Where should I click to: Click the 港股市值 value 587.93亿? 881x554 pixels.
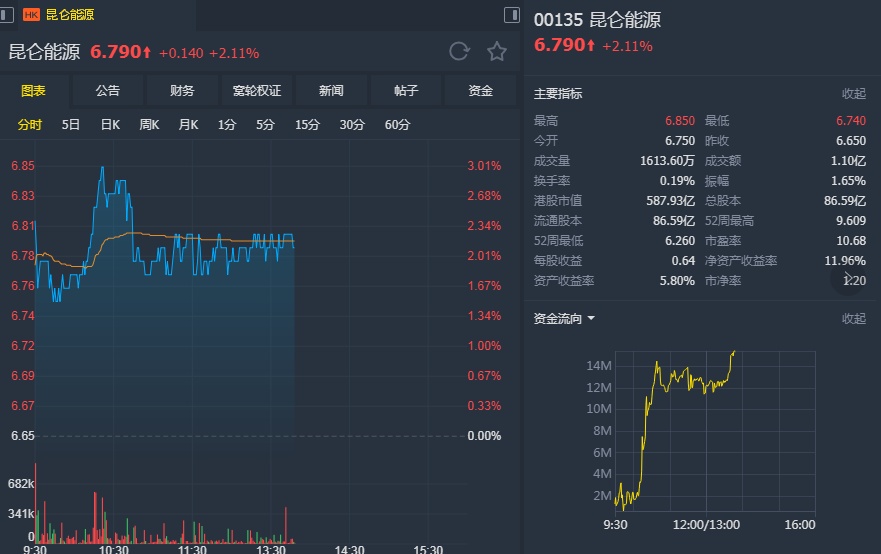pyautogui.click(x=670, y=201)
